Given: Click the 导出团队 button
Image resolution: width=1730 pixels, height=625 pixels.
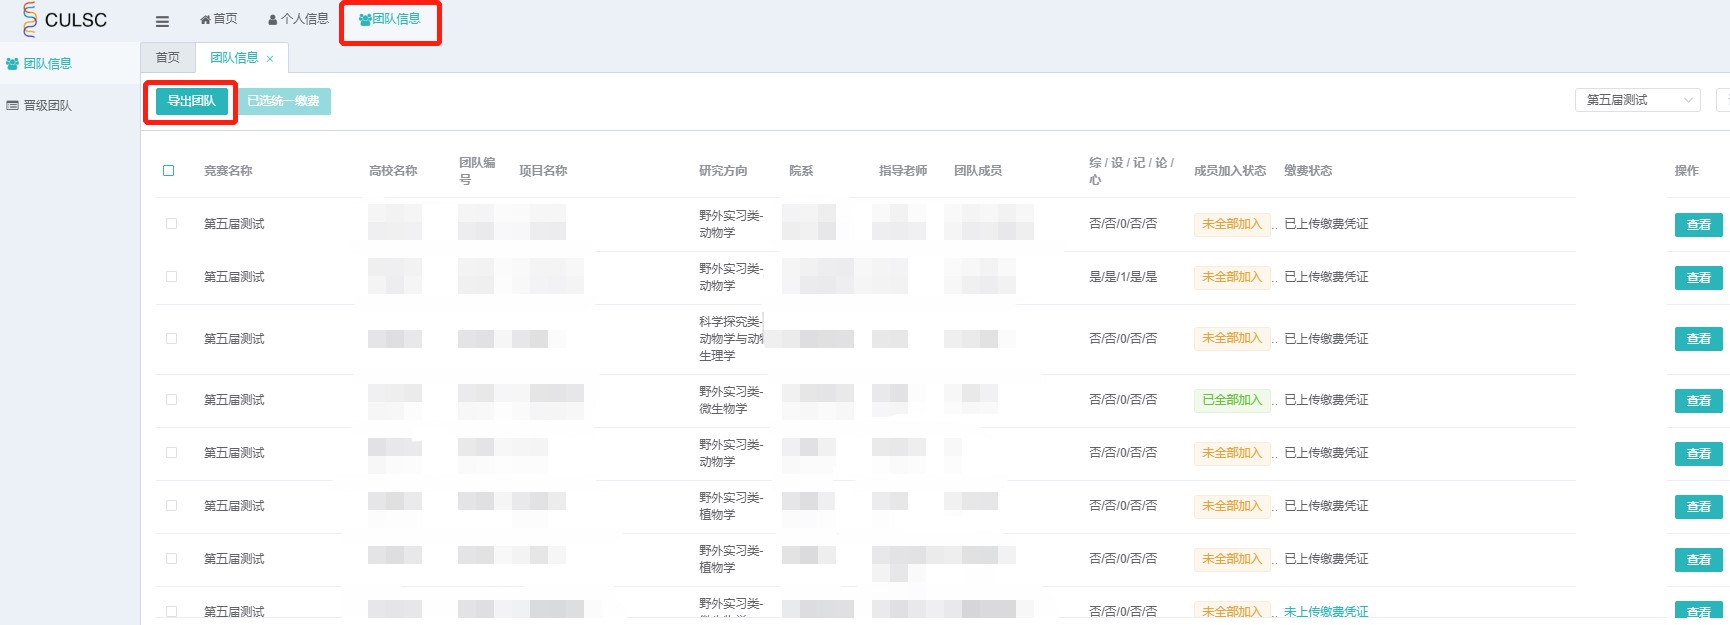Looking at the screenshot, I should 191,101.
